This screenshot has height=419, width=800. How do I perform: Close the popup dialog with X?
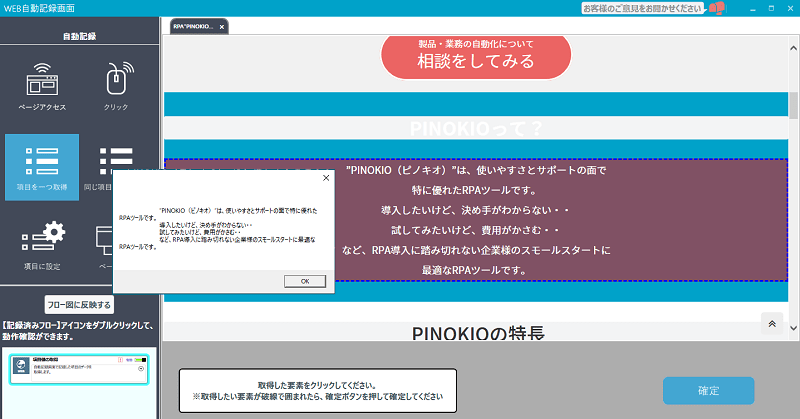click(x=326, y=178)
